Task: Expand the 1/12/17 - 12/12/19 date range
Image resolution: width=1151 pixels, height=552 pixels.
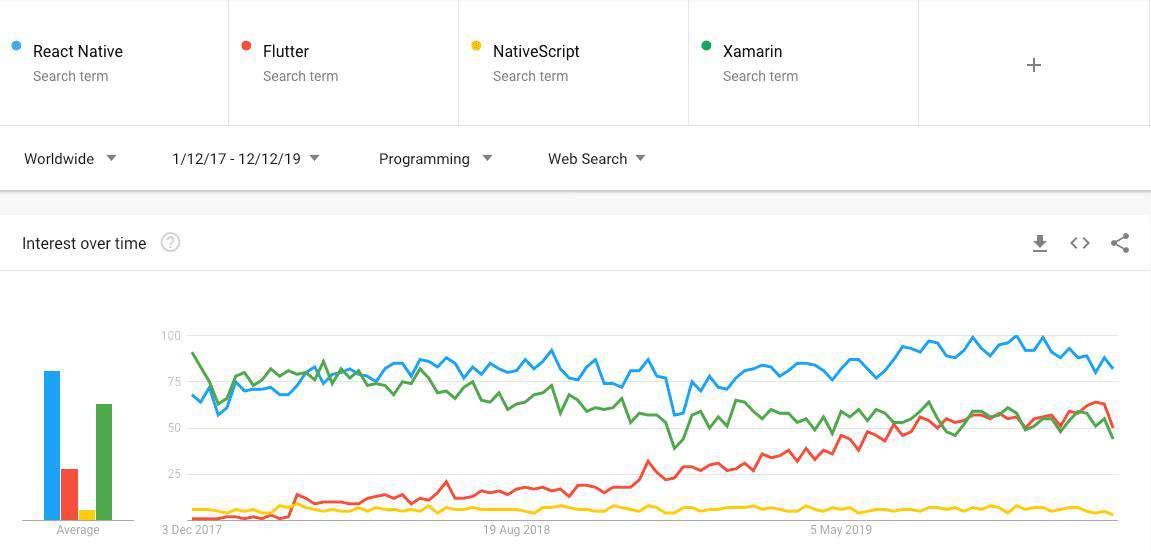Action: (246, 159)
